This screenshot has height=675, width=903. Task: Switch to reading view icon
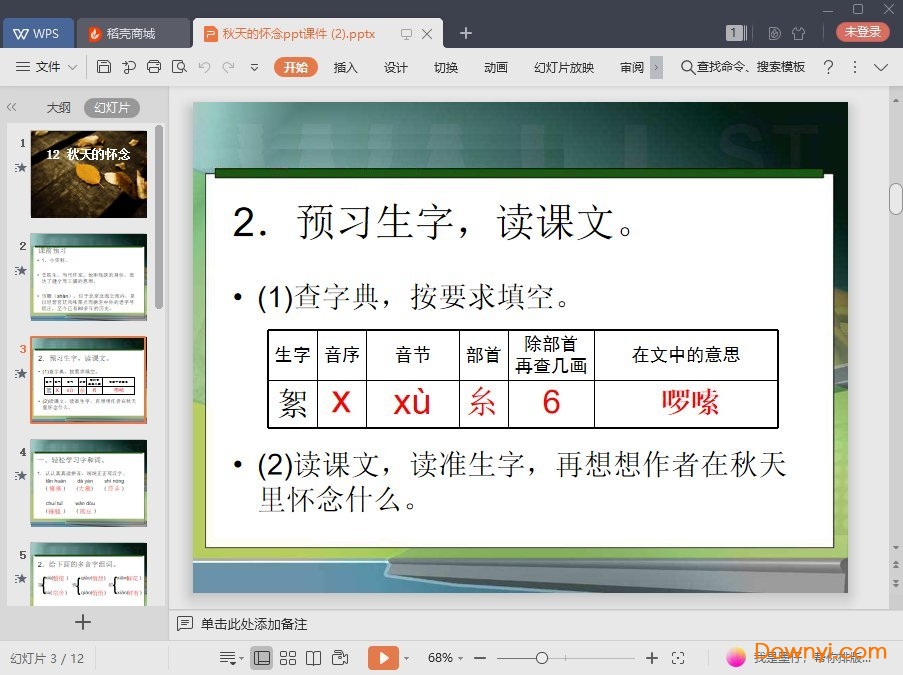tap(313, 658)
